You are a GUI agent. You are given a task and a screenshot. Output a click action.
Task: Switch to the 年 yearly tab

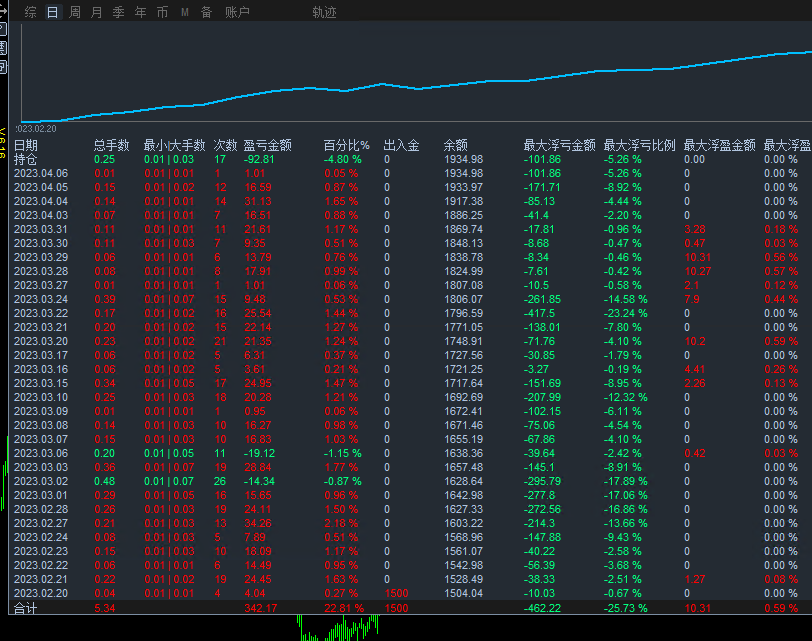click(x=140, y=12)
